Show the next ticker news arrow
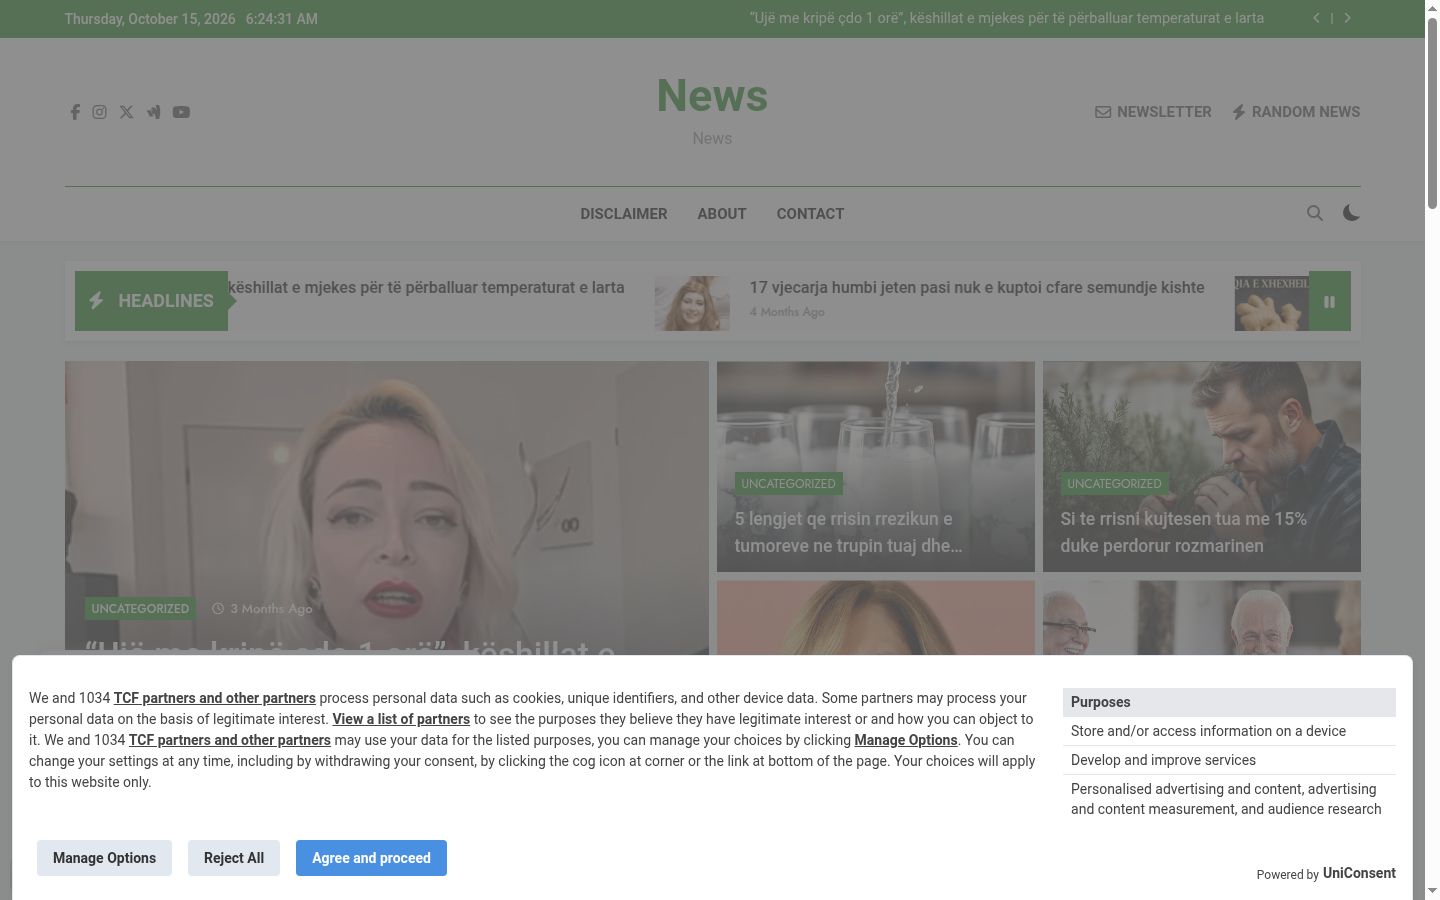The image size is (1440, 900). [x=1347, y=18]
